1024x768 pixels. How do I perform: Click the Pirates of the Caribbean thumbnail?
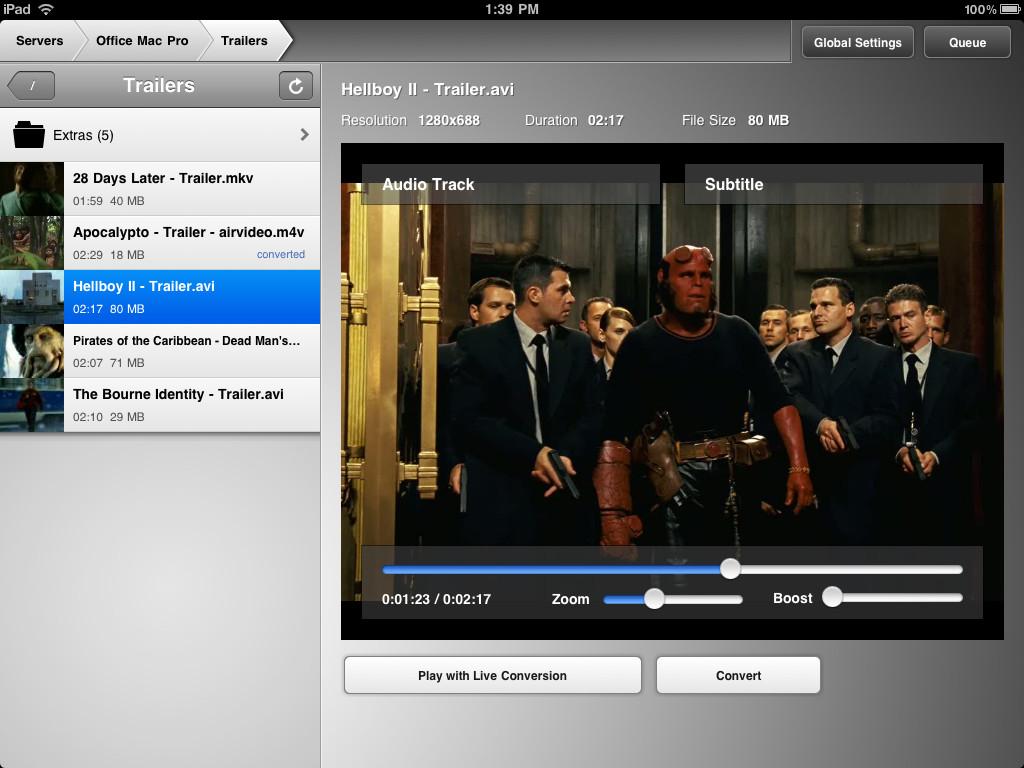click(31, 350)
